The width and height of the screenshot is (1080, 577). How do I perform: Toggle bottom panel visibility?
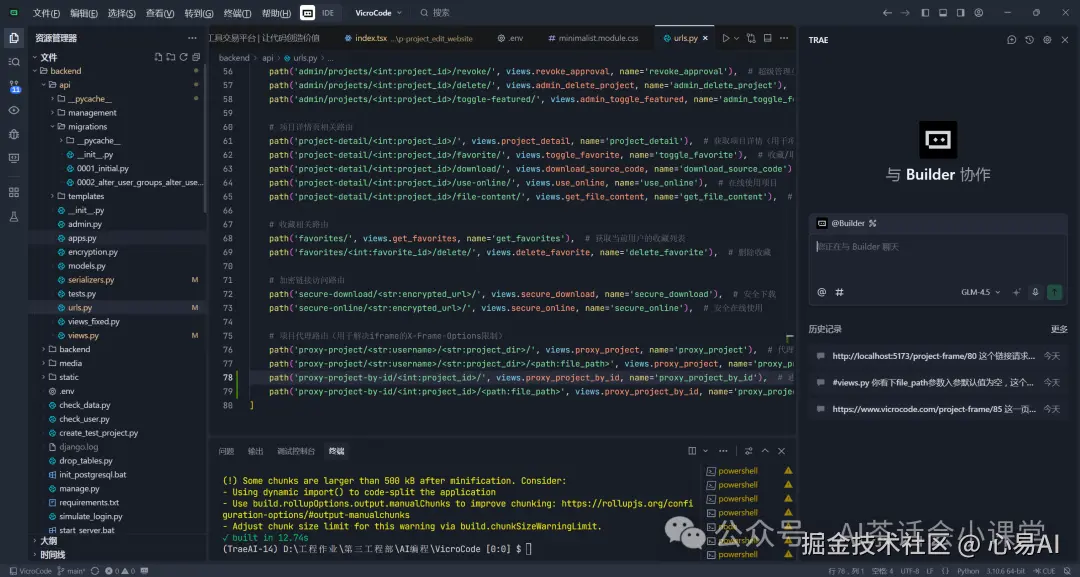coord(943,12)
